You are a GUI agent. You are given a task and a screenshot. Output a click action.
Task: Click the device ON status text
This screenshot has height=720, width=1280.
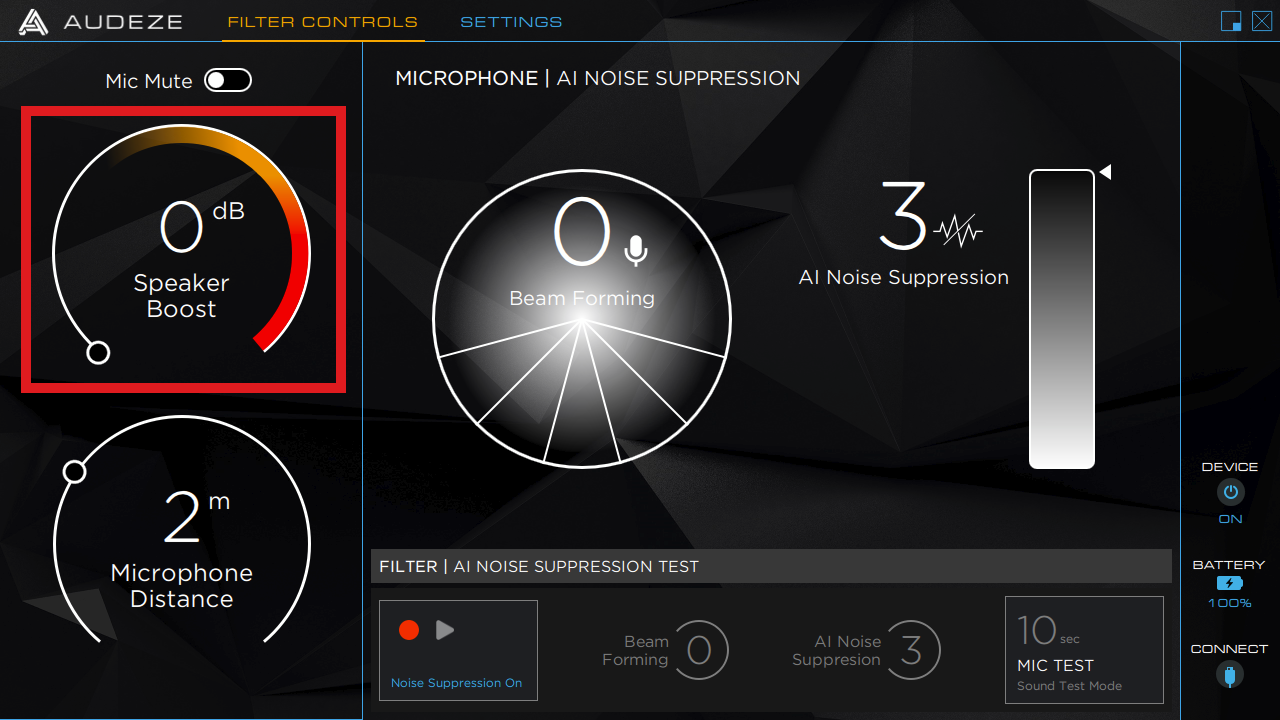point(1230,519)
